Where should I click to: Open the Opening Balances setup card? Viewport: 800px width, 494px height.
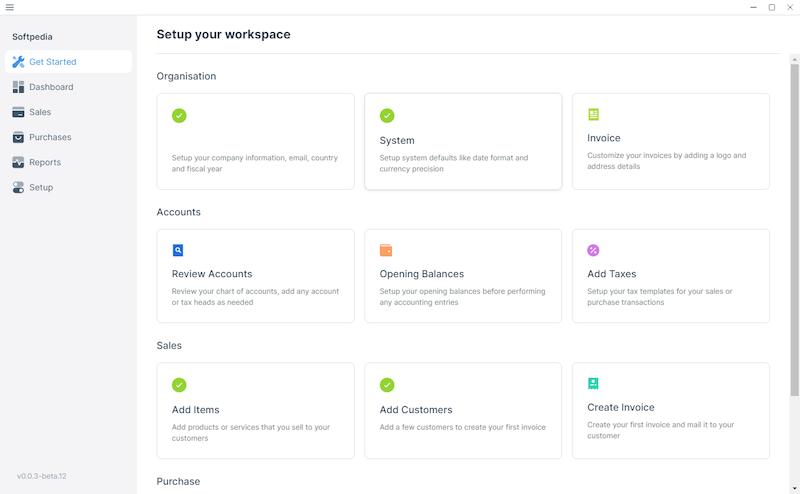[463, 276]
